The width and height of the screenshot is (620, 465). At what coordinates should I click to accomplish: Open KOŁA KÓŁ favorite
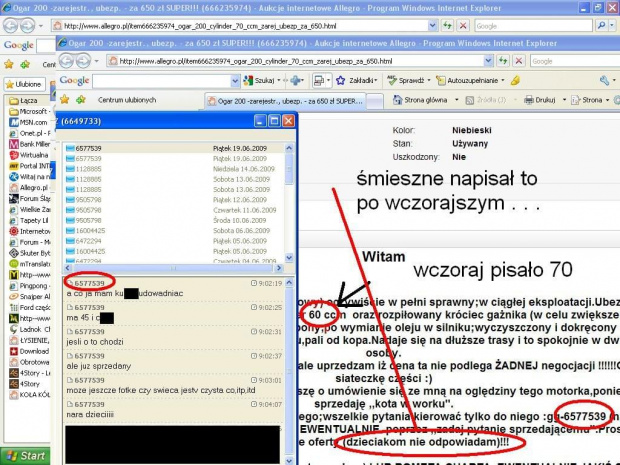point(29,395)
